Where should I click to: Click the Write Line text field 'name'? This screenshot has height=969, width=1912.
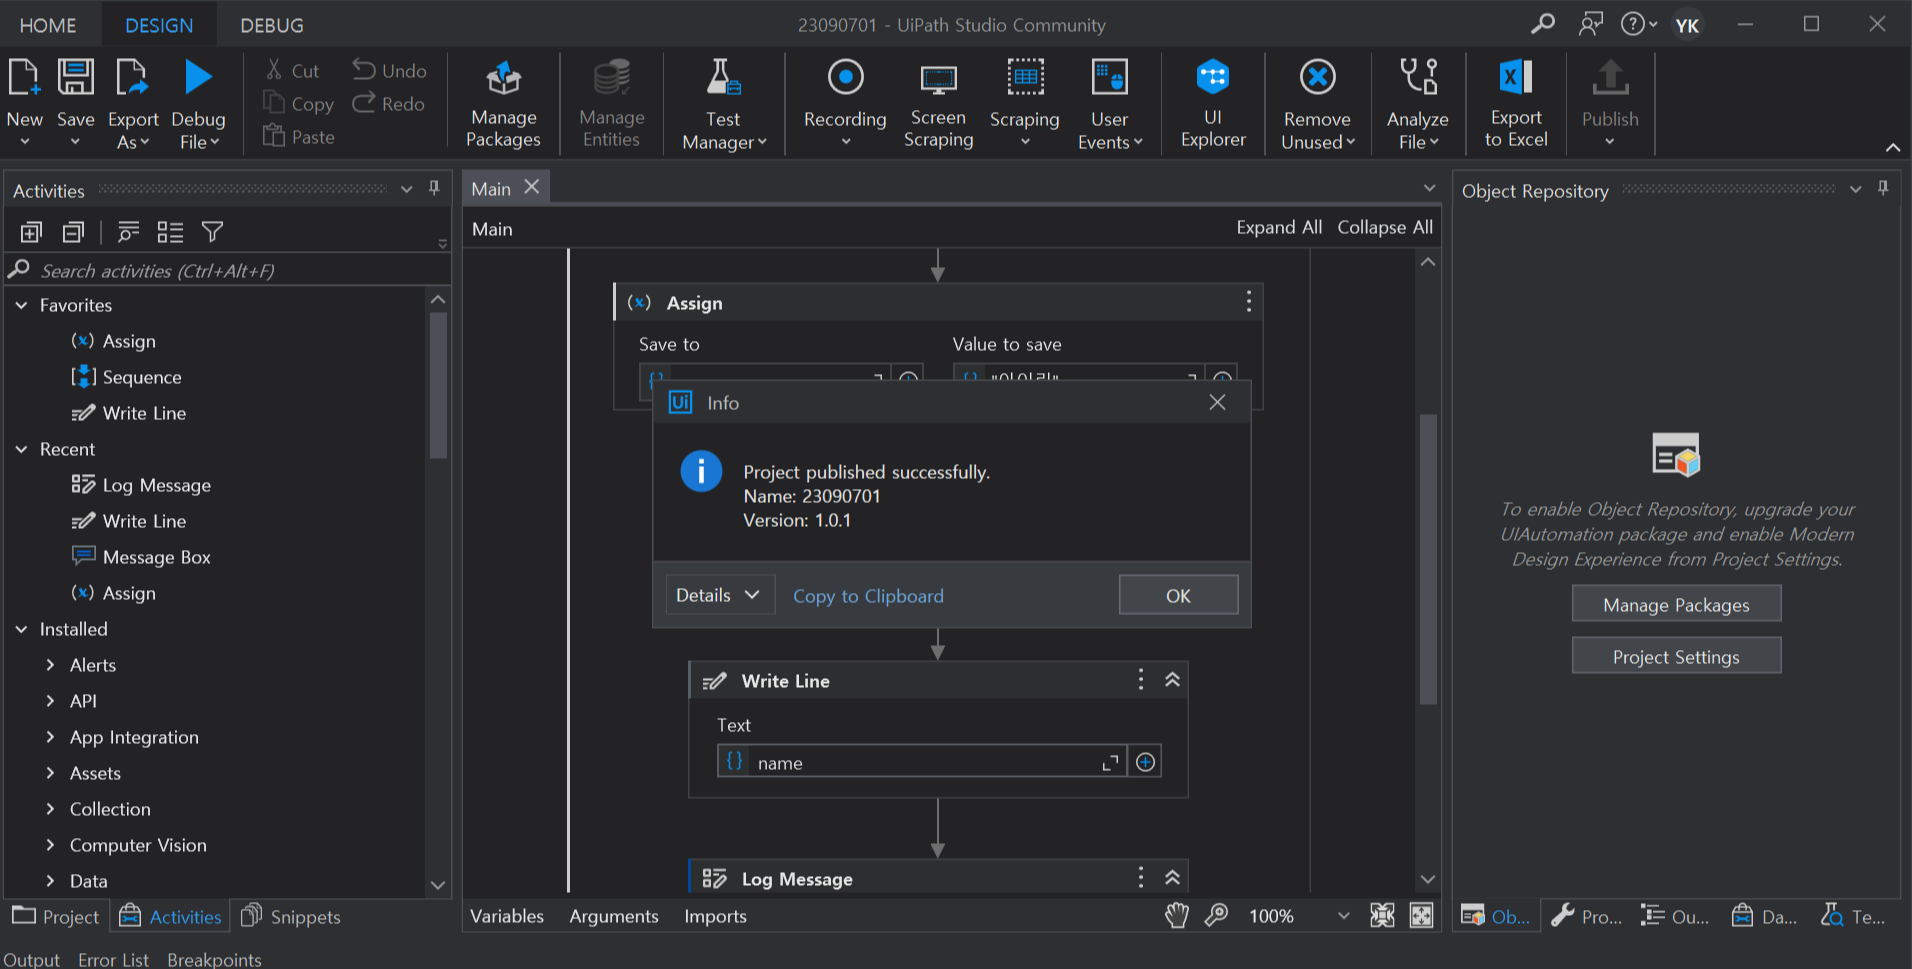[x=921, y=762]
